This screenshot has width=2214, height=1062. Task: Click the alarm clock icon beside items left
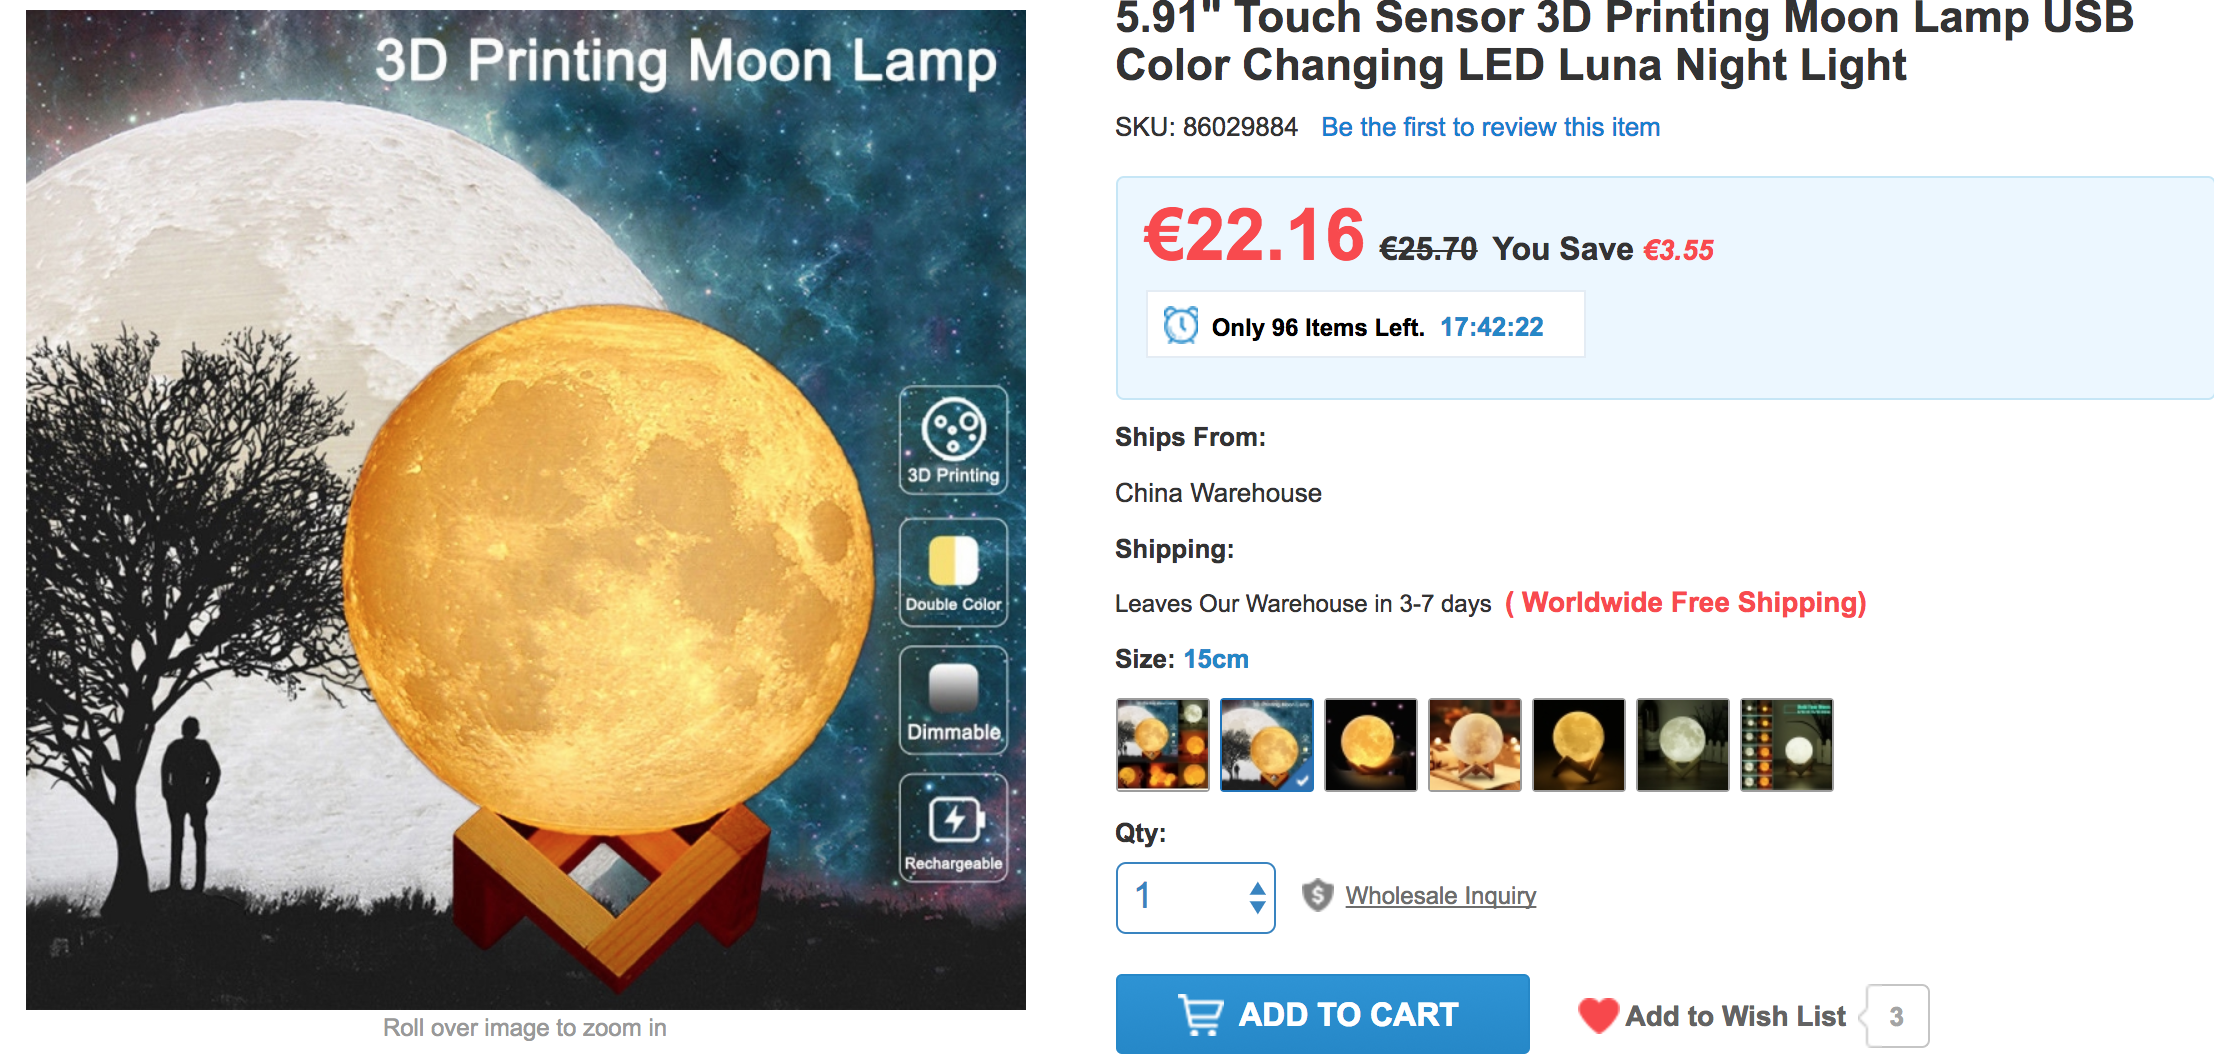point(1181,326)
